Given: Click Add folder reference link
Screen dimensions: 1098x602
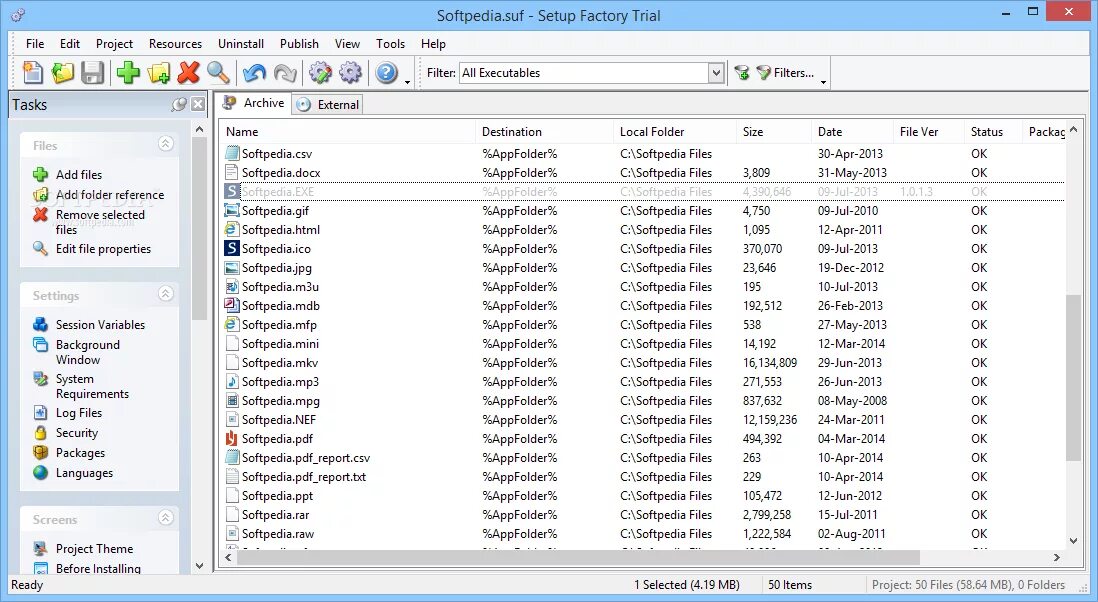Looking at the screenshot, I should point(110,195).
